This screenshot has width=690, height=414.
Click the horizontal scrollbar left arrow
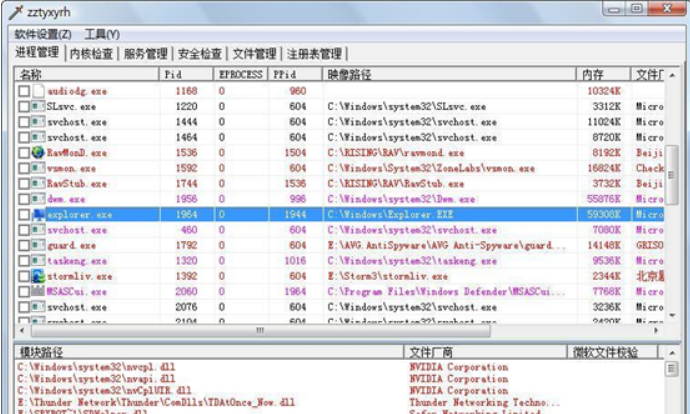tap(22, 330)
